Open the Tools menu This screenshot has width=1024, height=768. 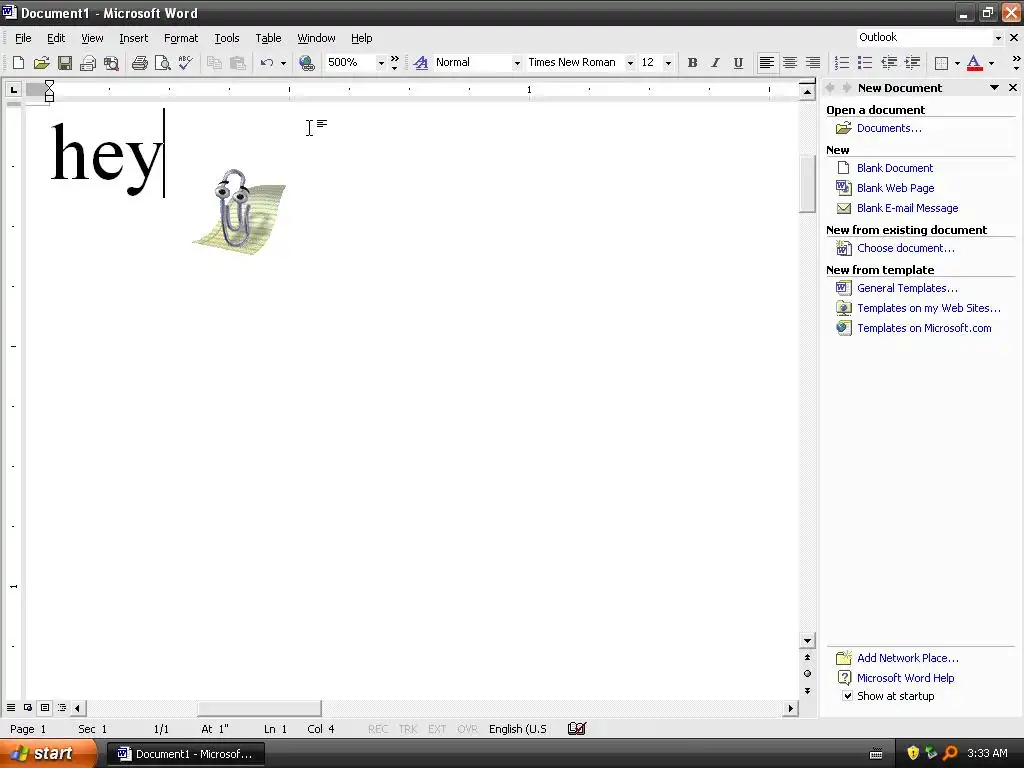(x=227, y=39)
